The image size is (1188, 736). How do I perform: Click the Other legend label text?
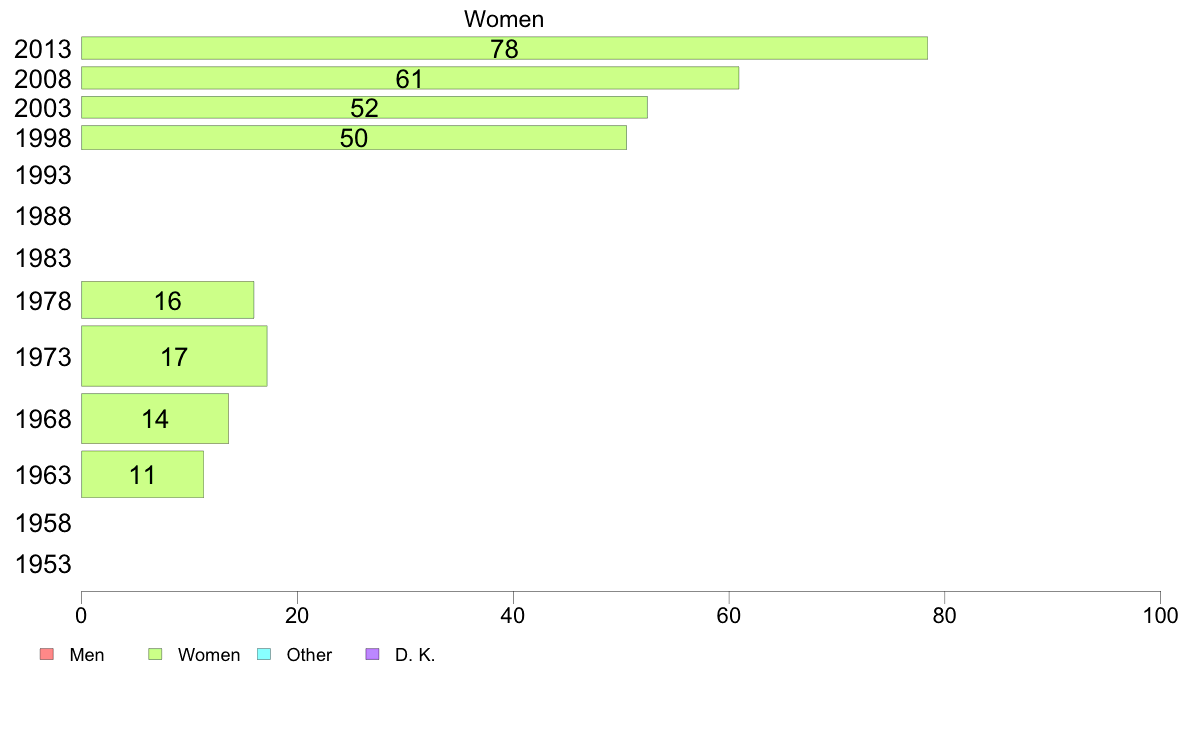(309, 655)
